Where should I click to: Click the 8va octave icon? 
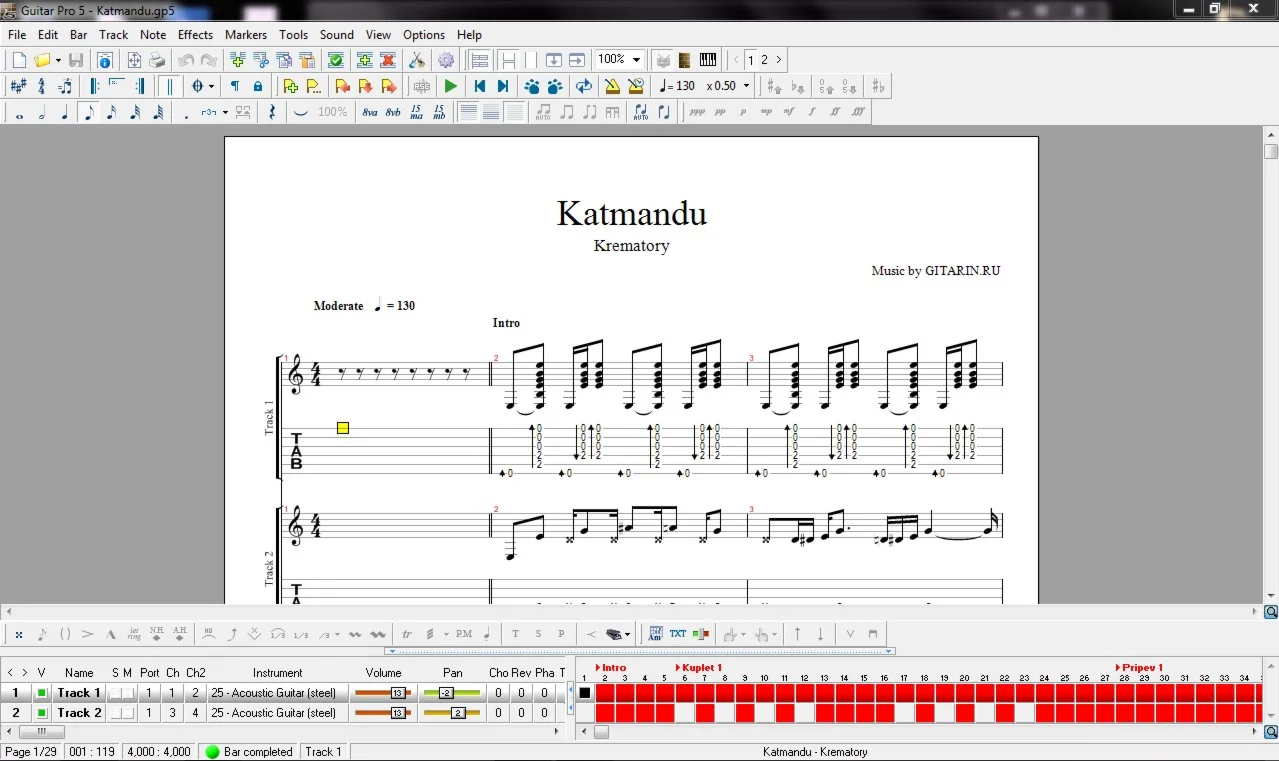(x=370, y=112)
